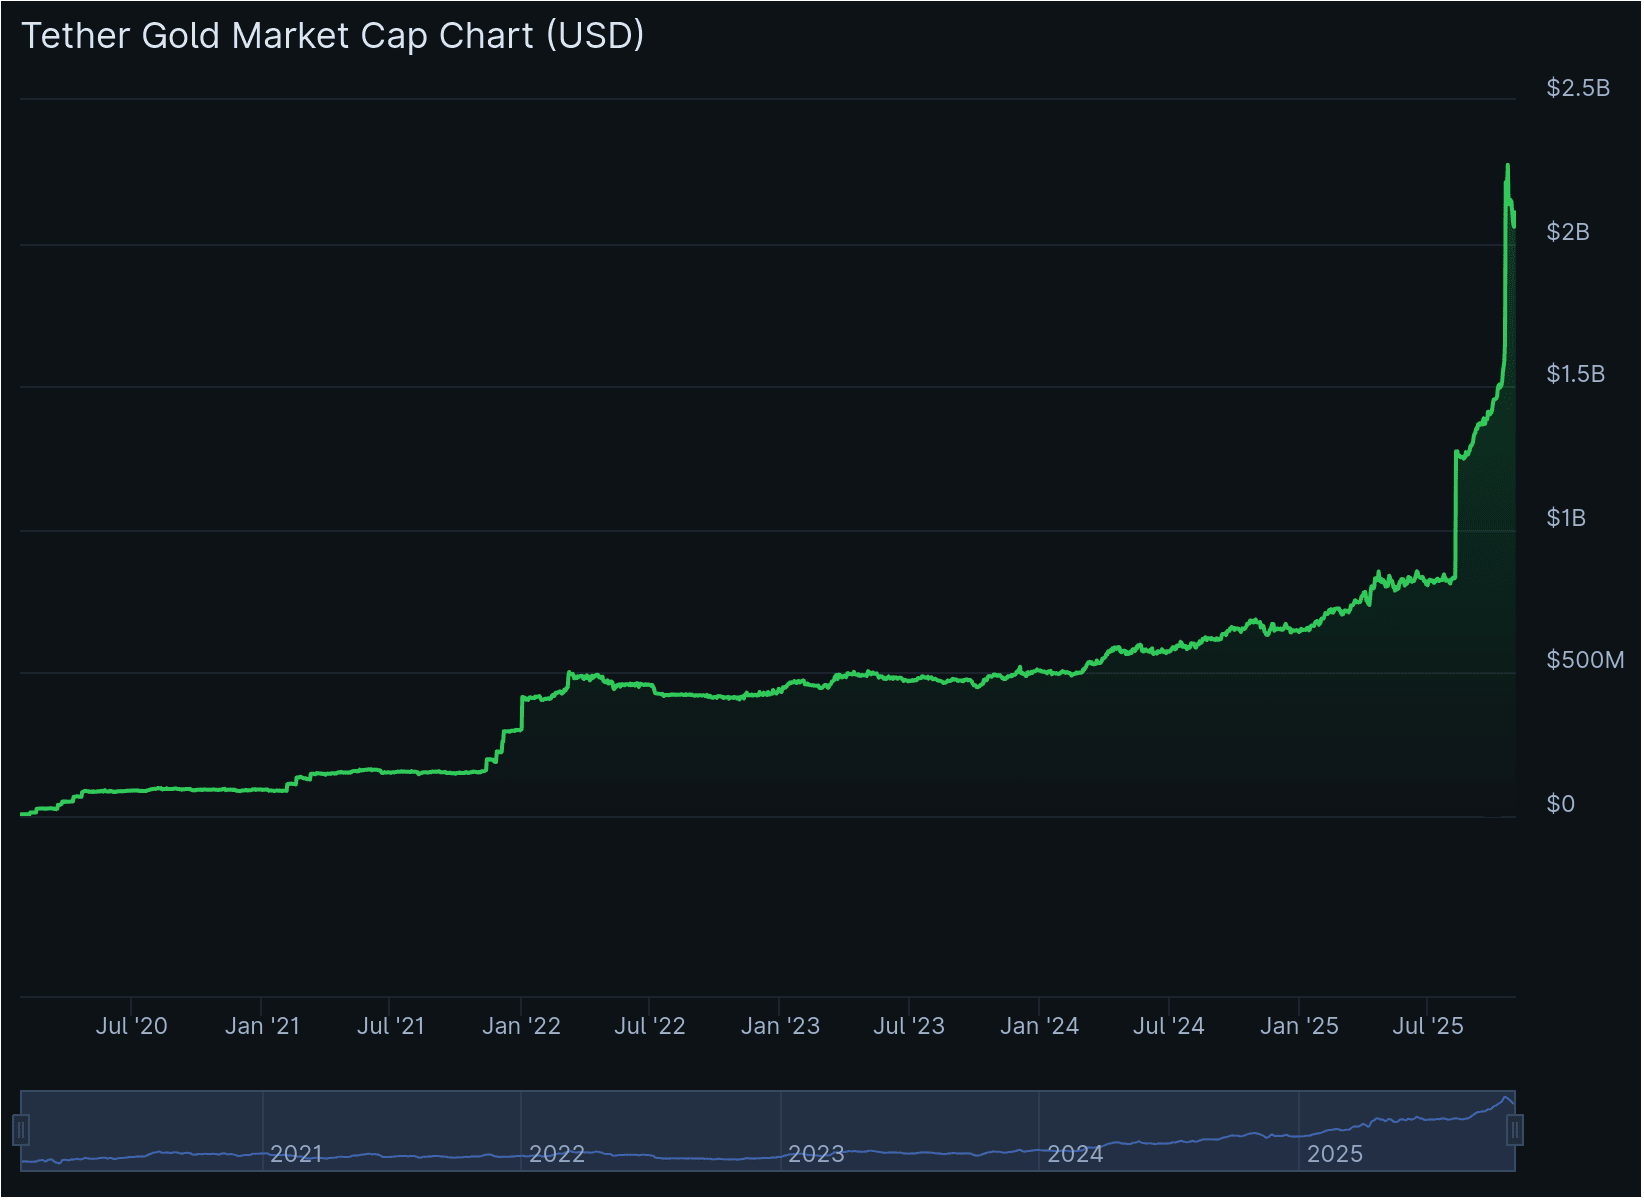
Task: Click the Jul '20 axis label
Action: 133,1025
